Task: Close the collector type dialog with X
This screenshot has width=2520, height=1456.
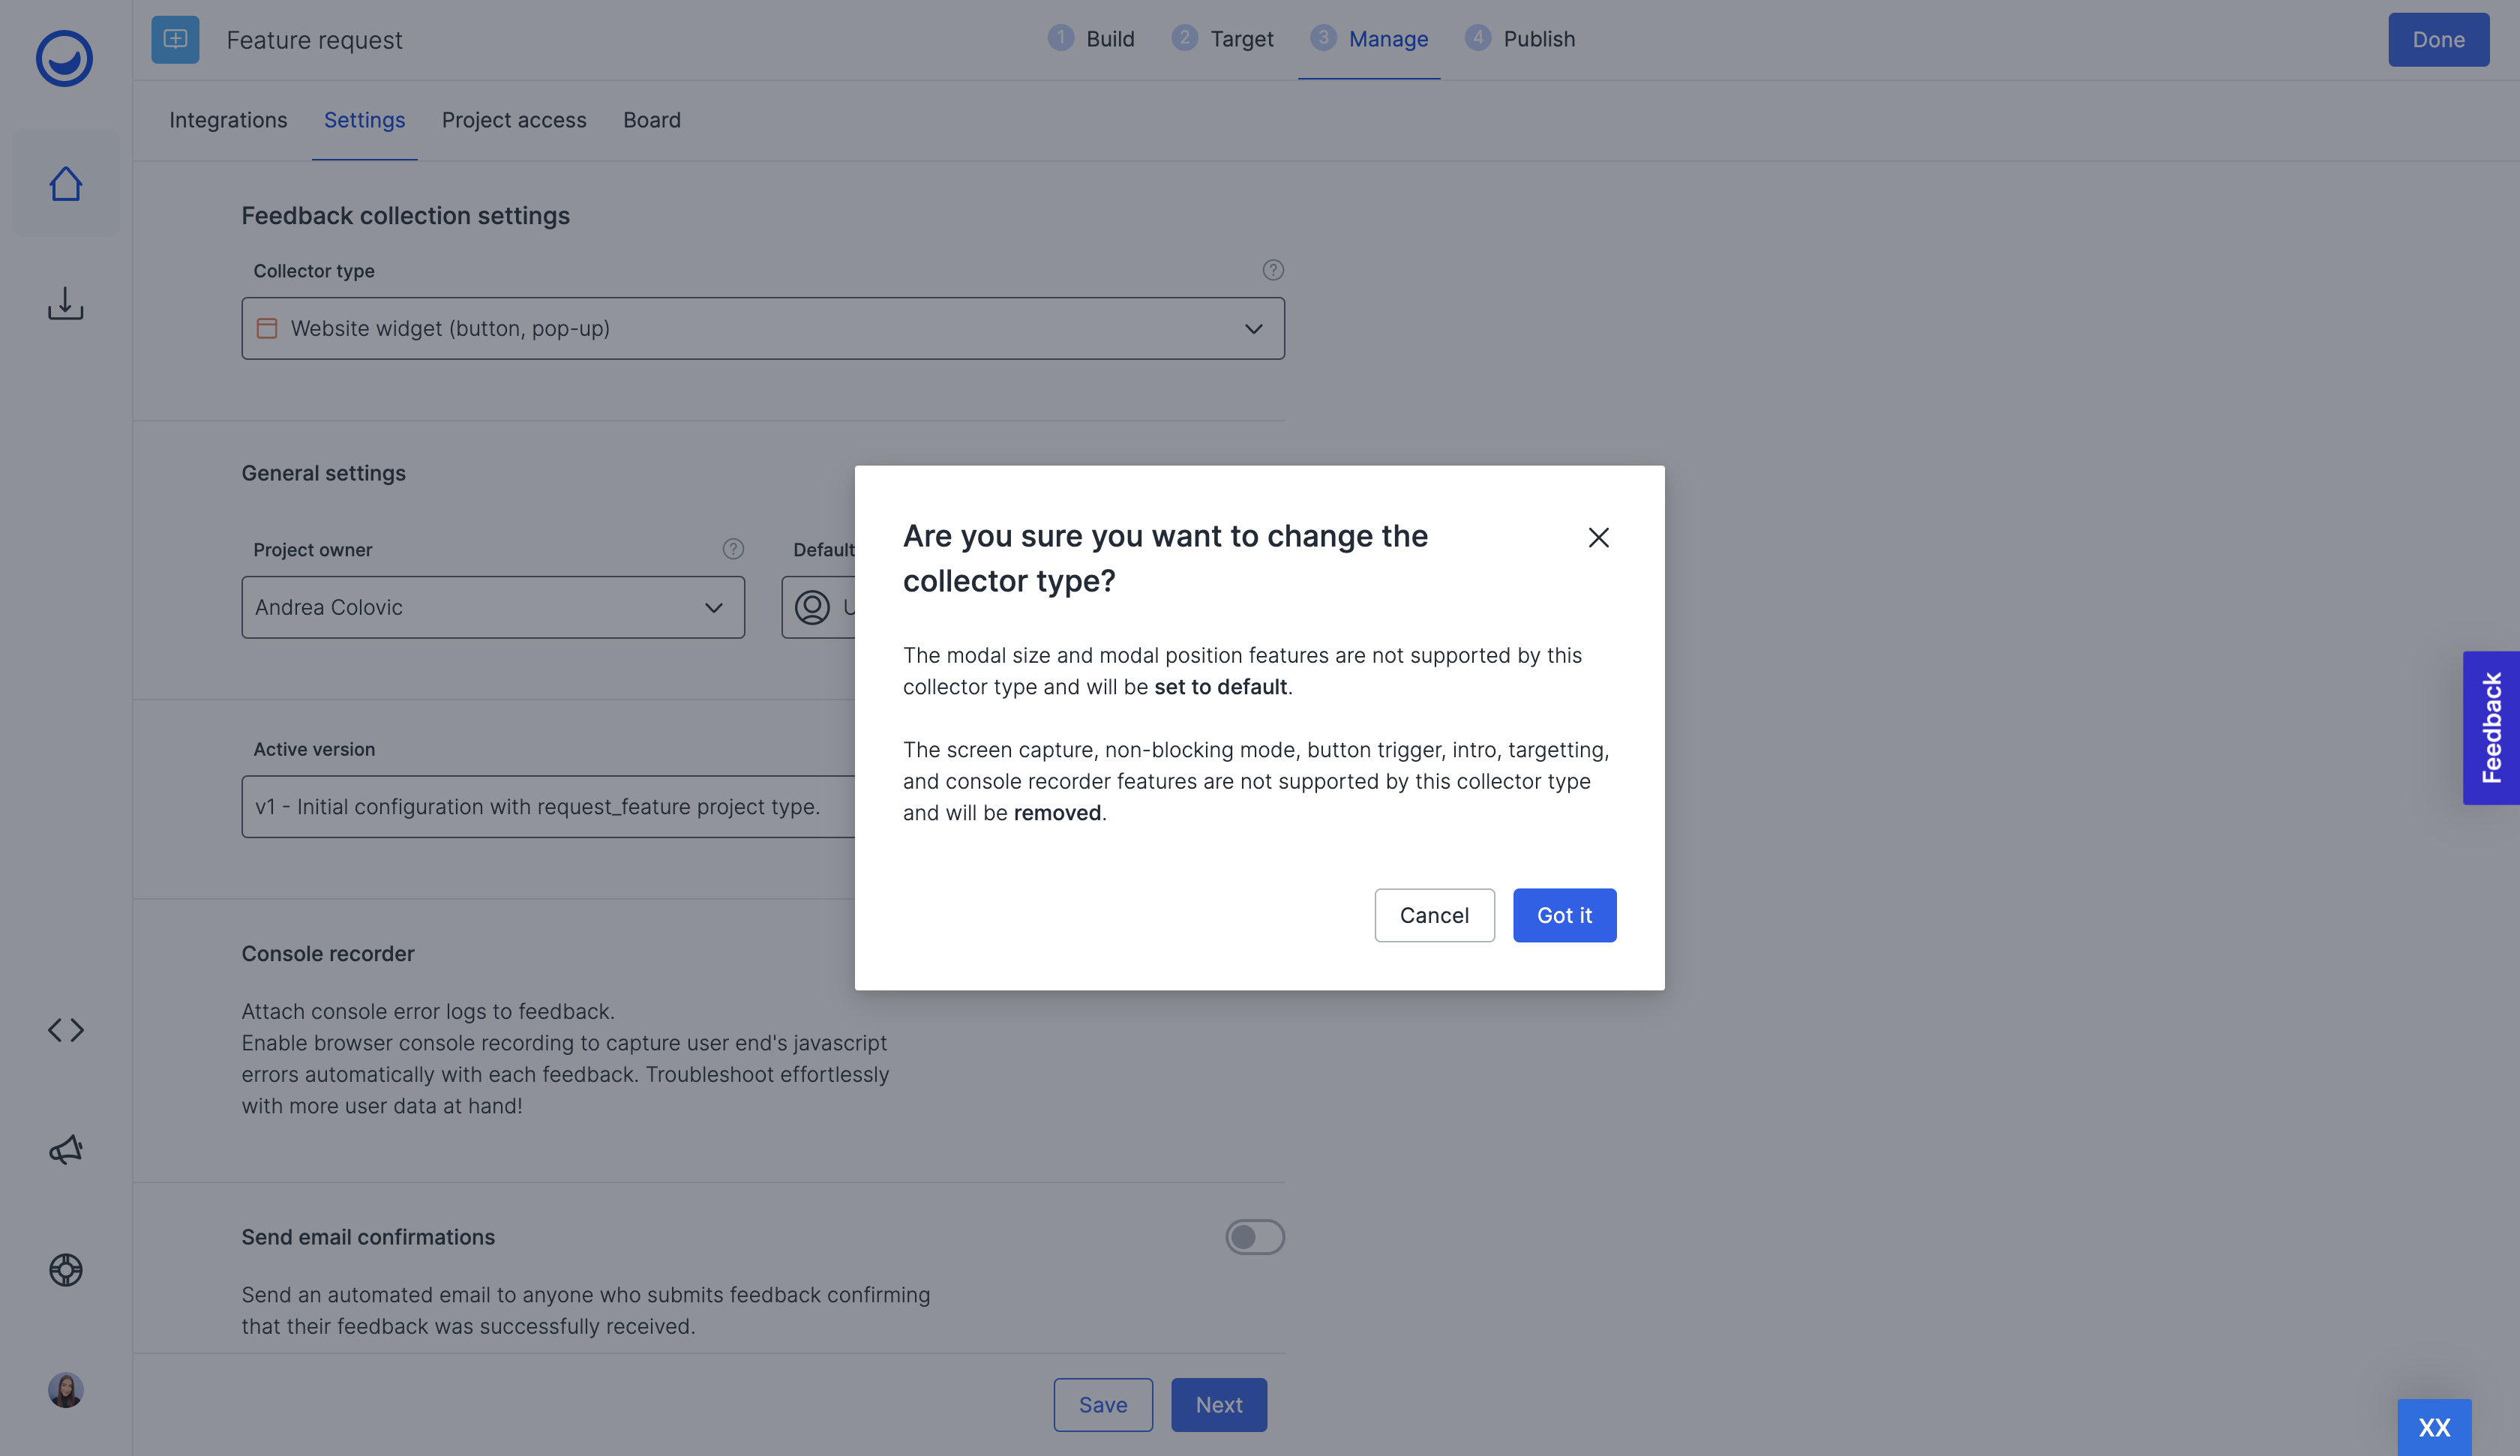Action: point(1598,538)
